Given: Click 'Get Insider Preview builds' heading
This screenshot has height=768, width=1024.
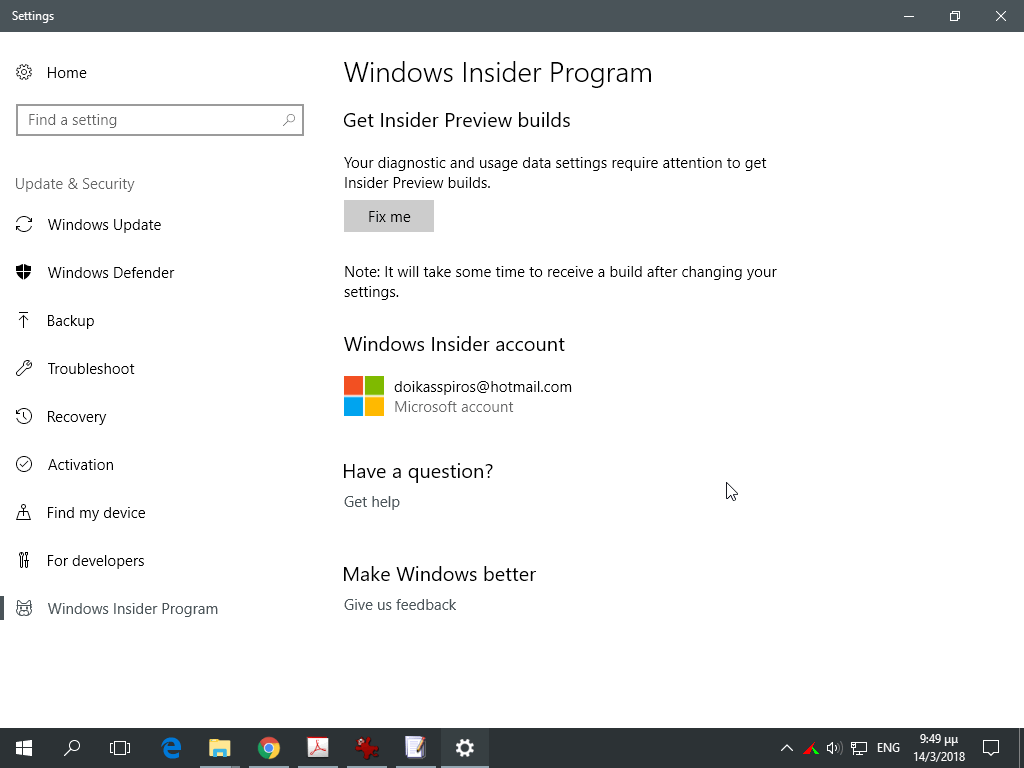Looking at the screenshot, I should (x=456, y=120).
